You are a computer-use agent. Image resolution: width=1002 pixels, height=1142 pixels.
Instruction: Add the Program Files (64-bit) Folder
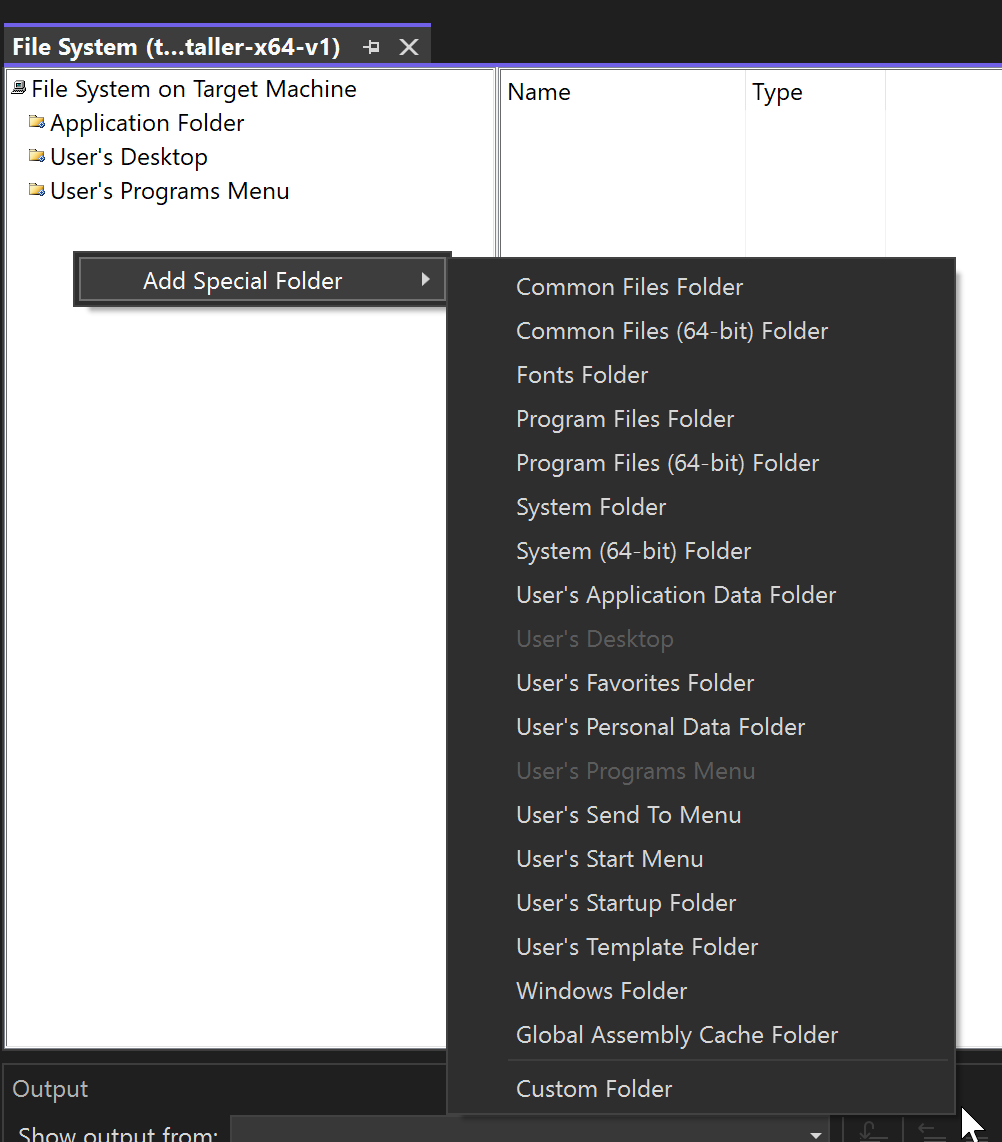pos(667,463)
